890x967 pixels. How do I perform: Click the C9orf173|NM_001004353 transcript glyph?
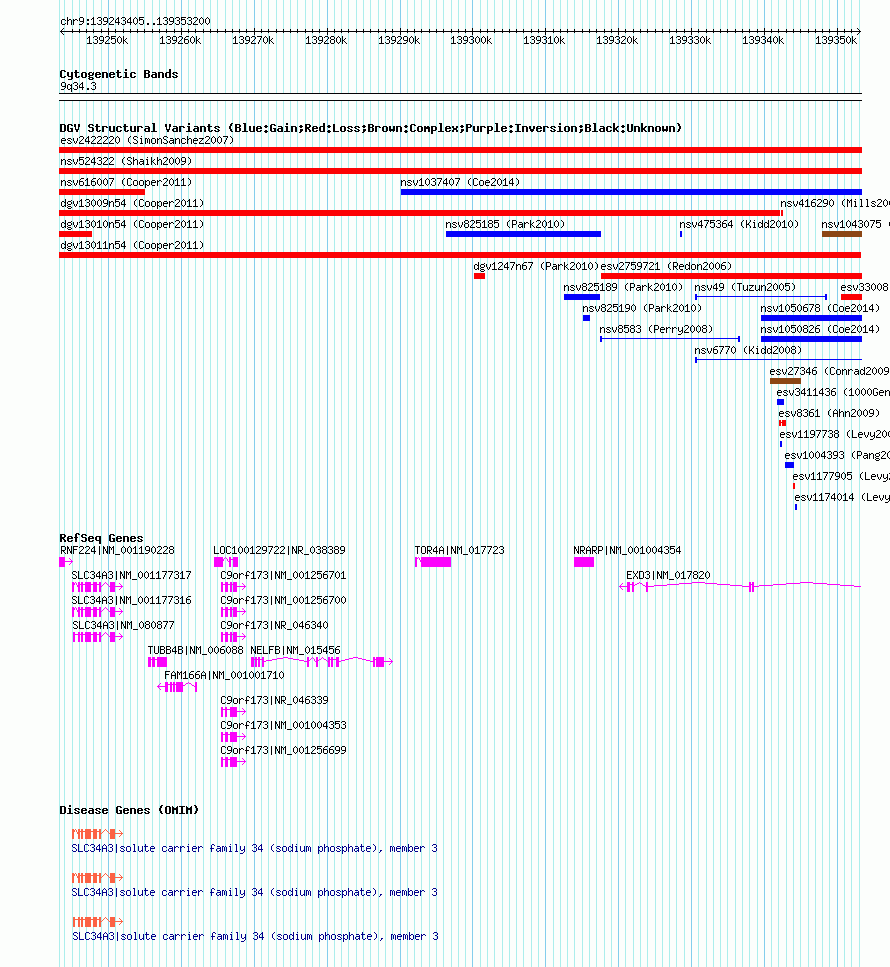(x=233, y=737)
